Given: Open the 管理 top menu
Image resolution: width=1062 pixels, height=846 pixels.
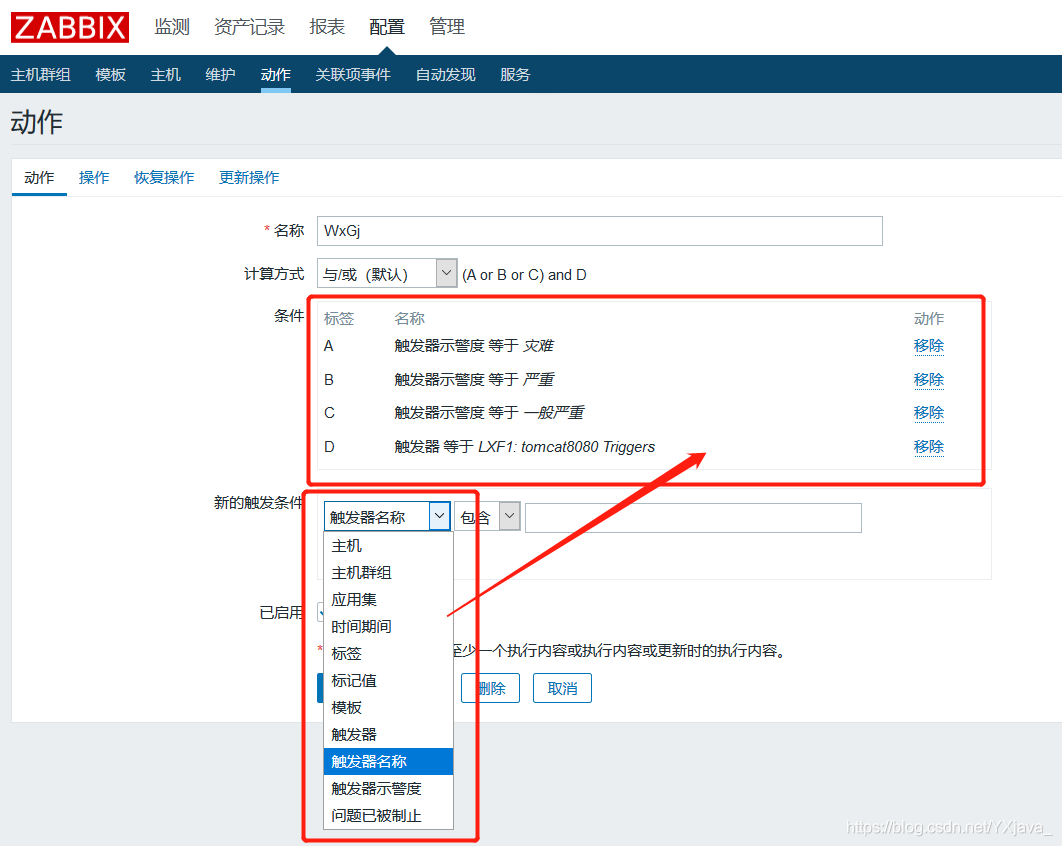Looking at the screenshot, I should click(447, 27).
